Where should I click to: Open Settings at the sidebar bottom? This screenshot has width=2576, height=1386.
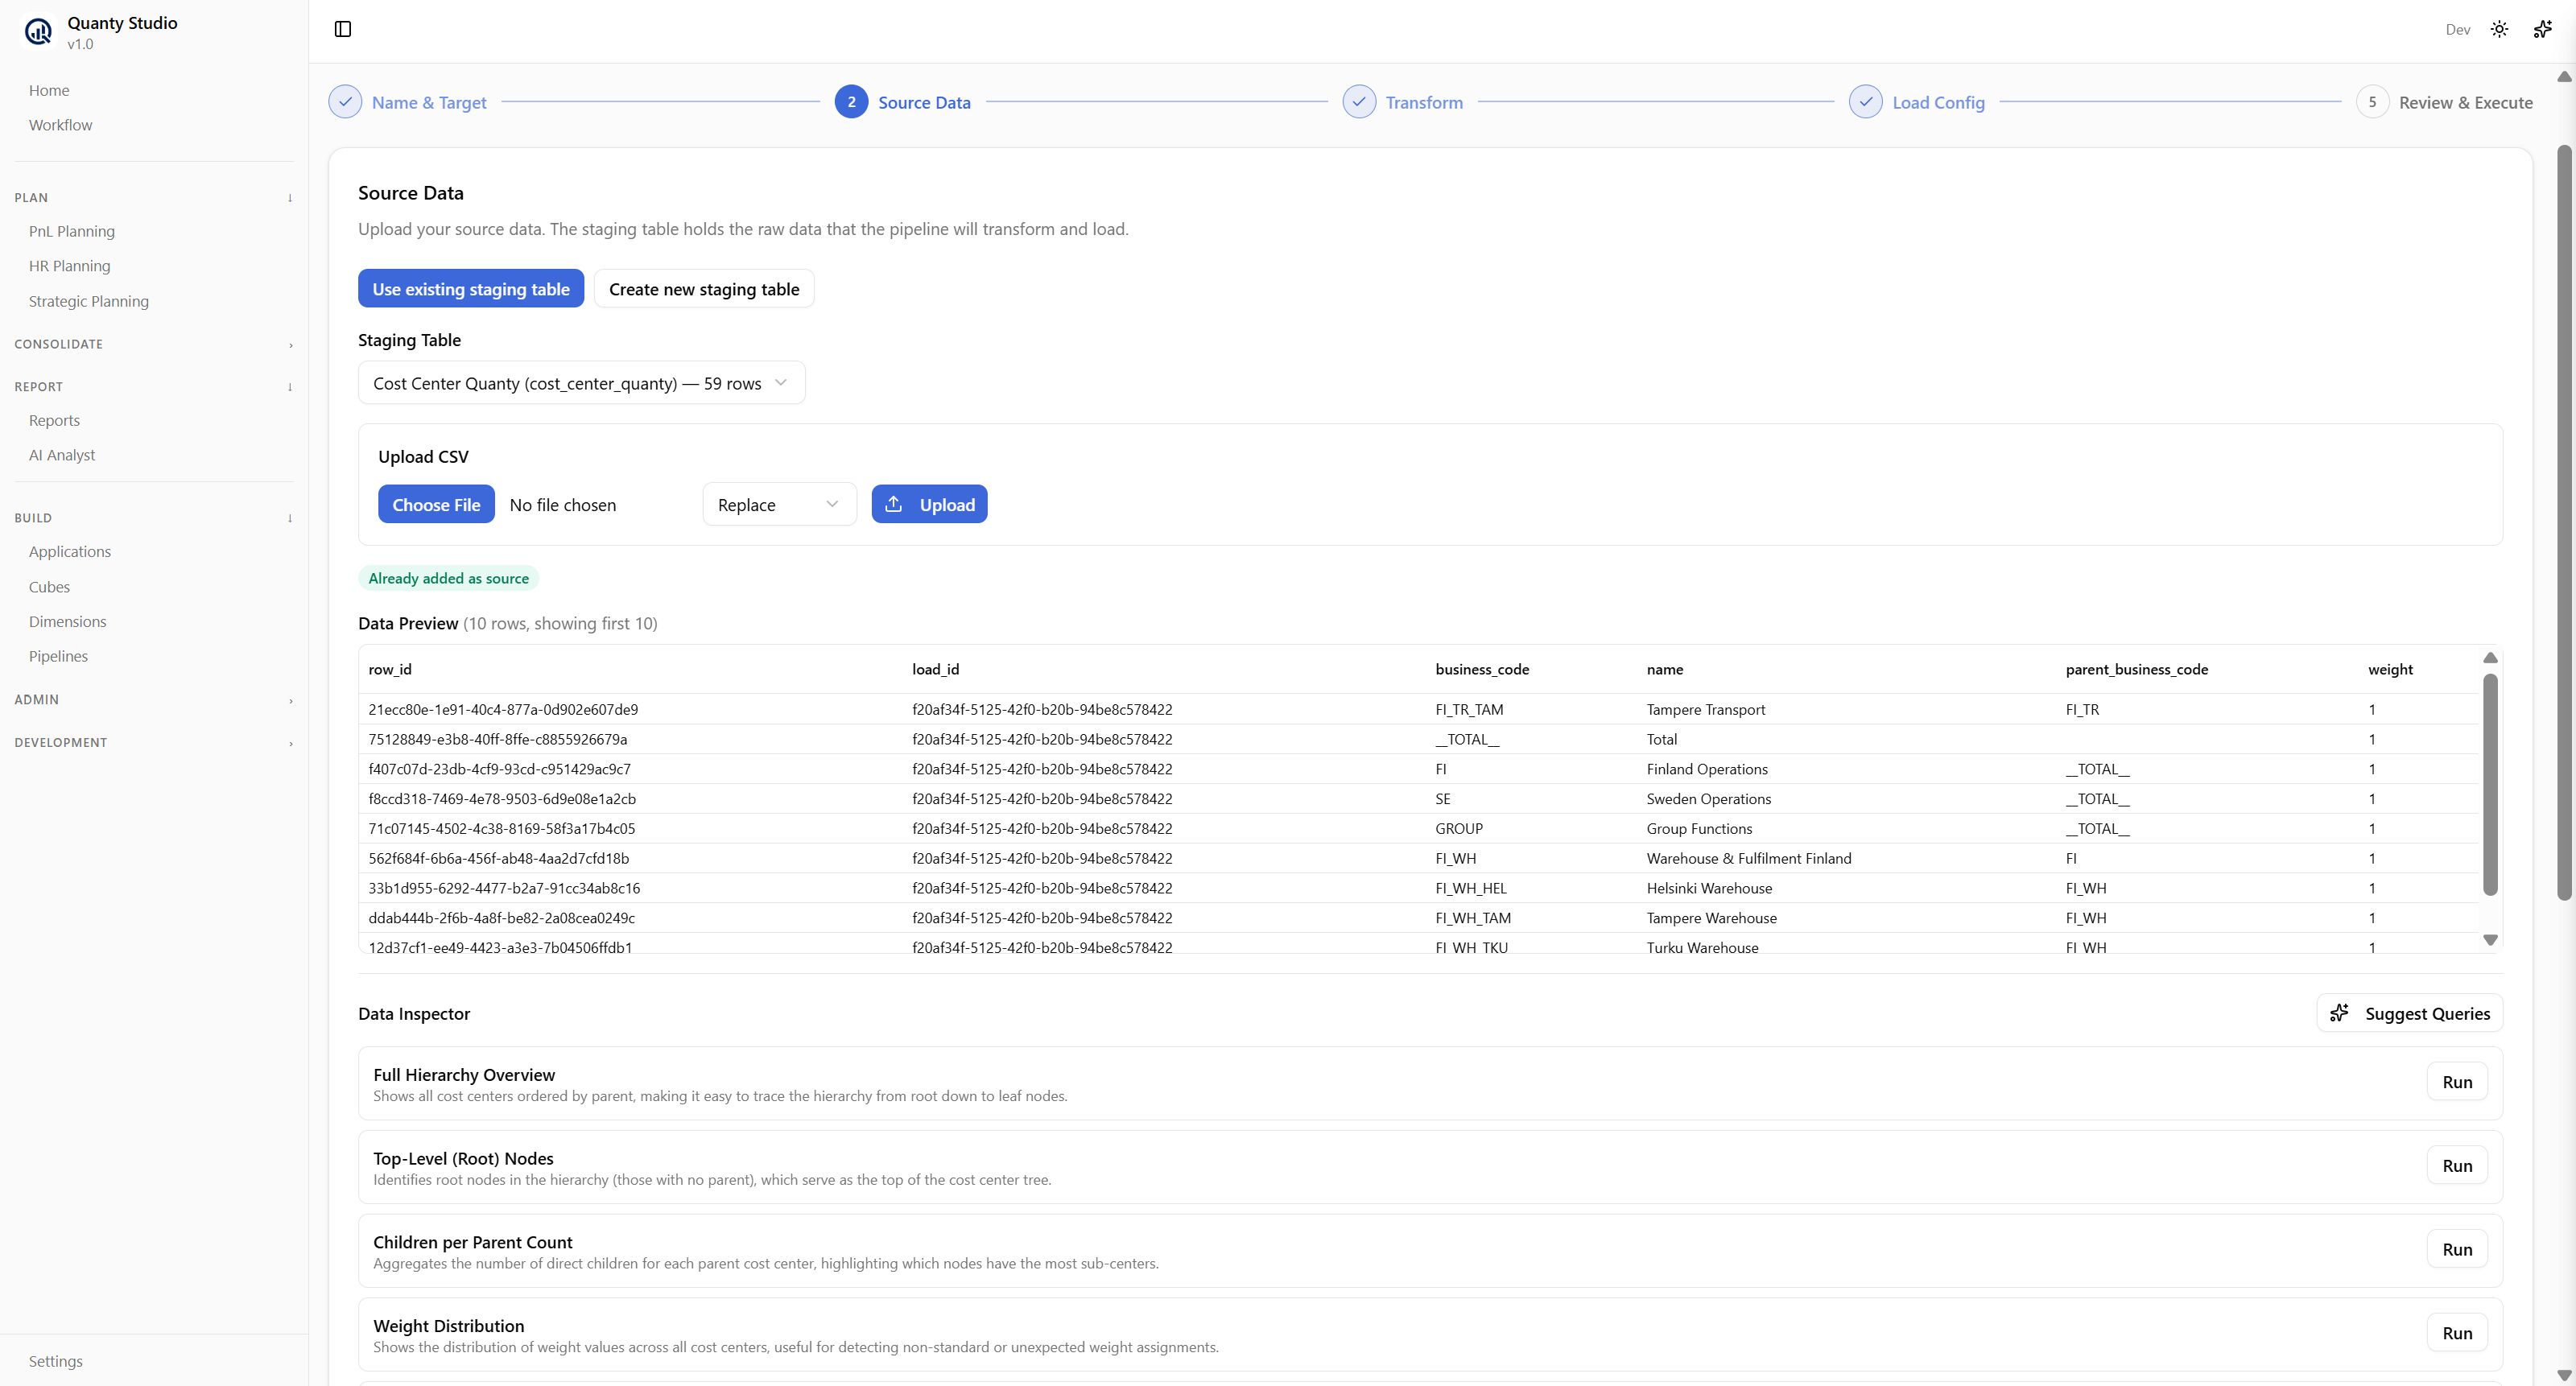(x=56, y=1361)
